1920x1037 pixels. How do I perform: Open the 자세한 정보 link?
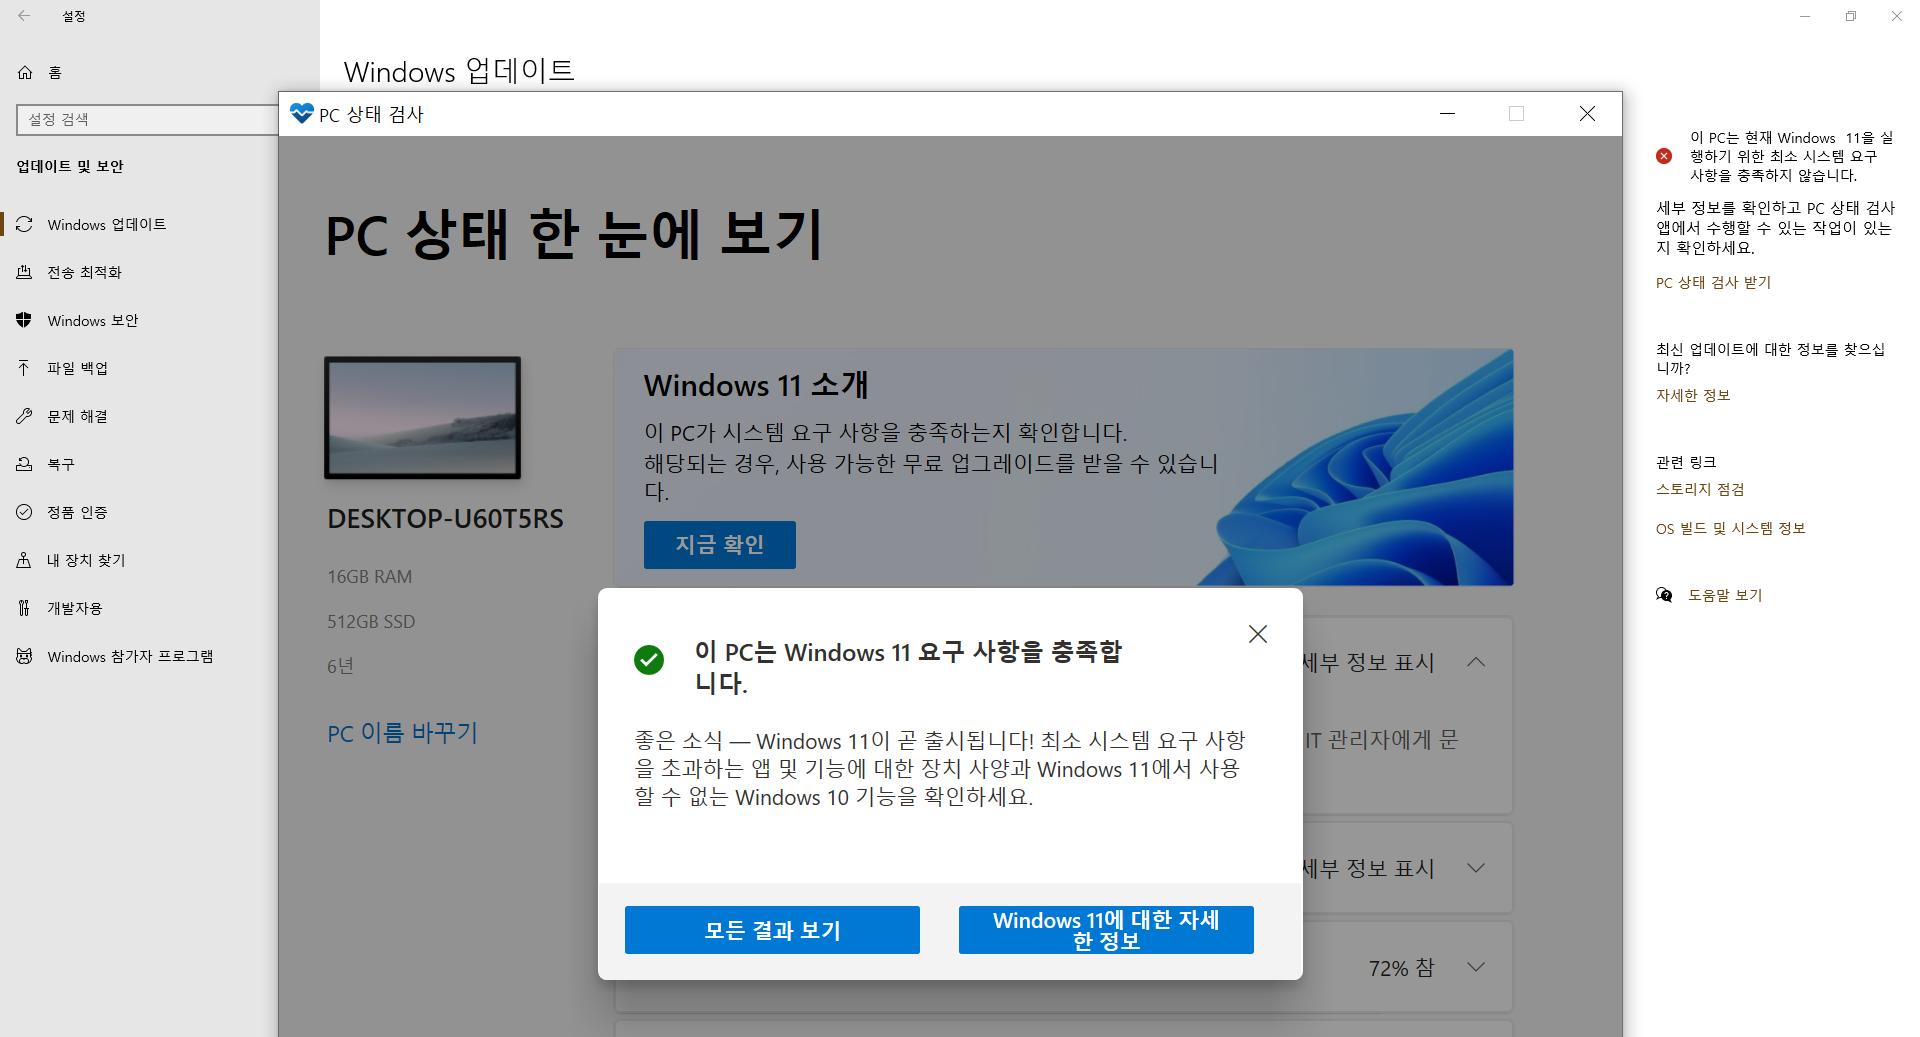point(1693,395)
